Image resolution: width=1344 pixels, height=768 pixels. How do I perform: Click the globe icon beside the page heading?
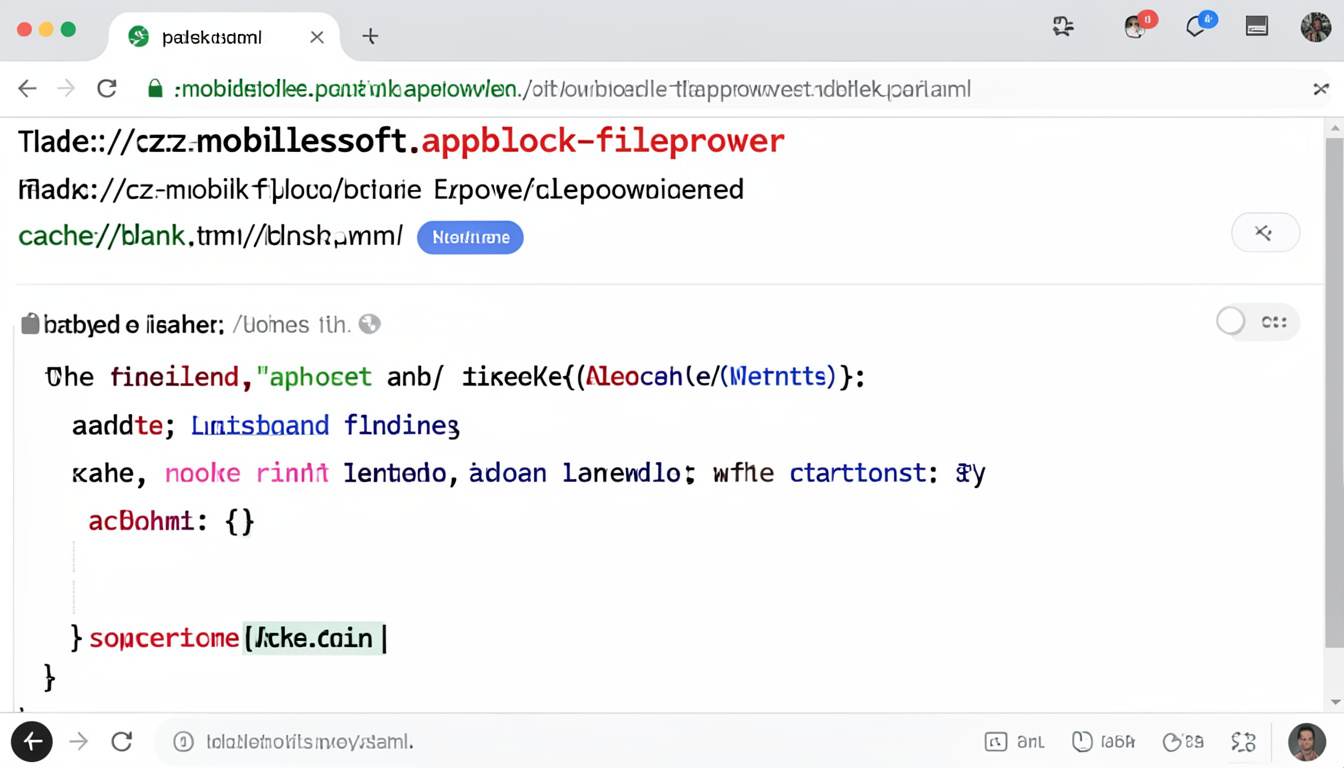point(369,324)
